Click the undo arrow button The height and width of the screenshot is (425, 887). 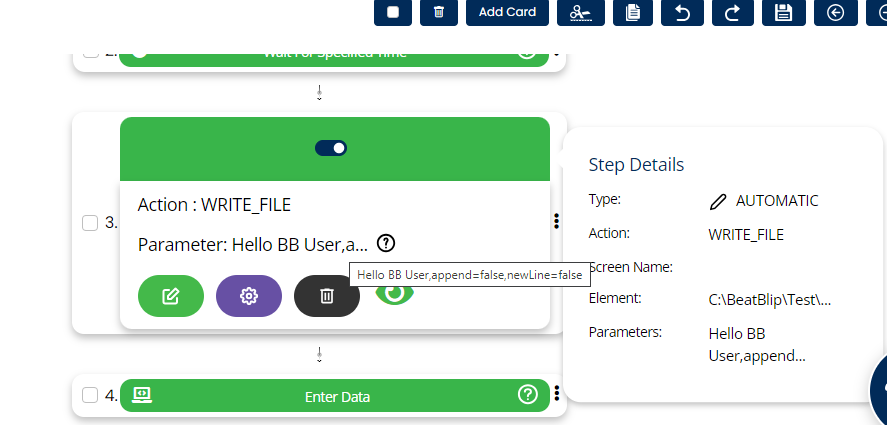pyautogui.click(x=682, y=12)
